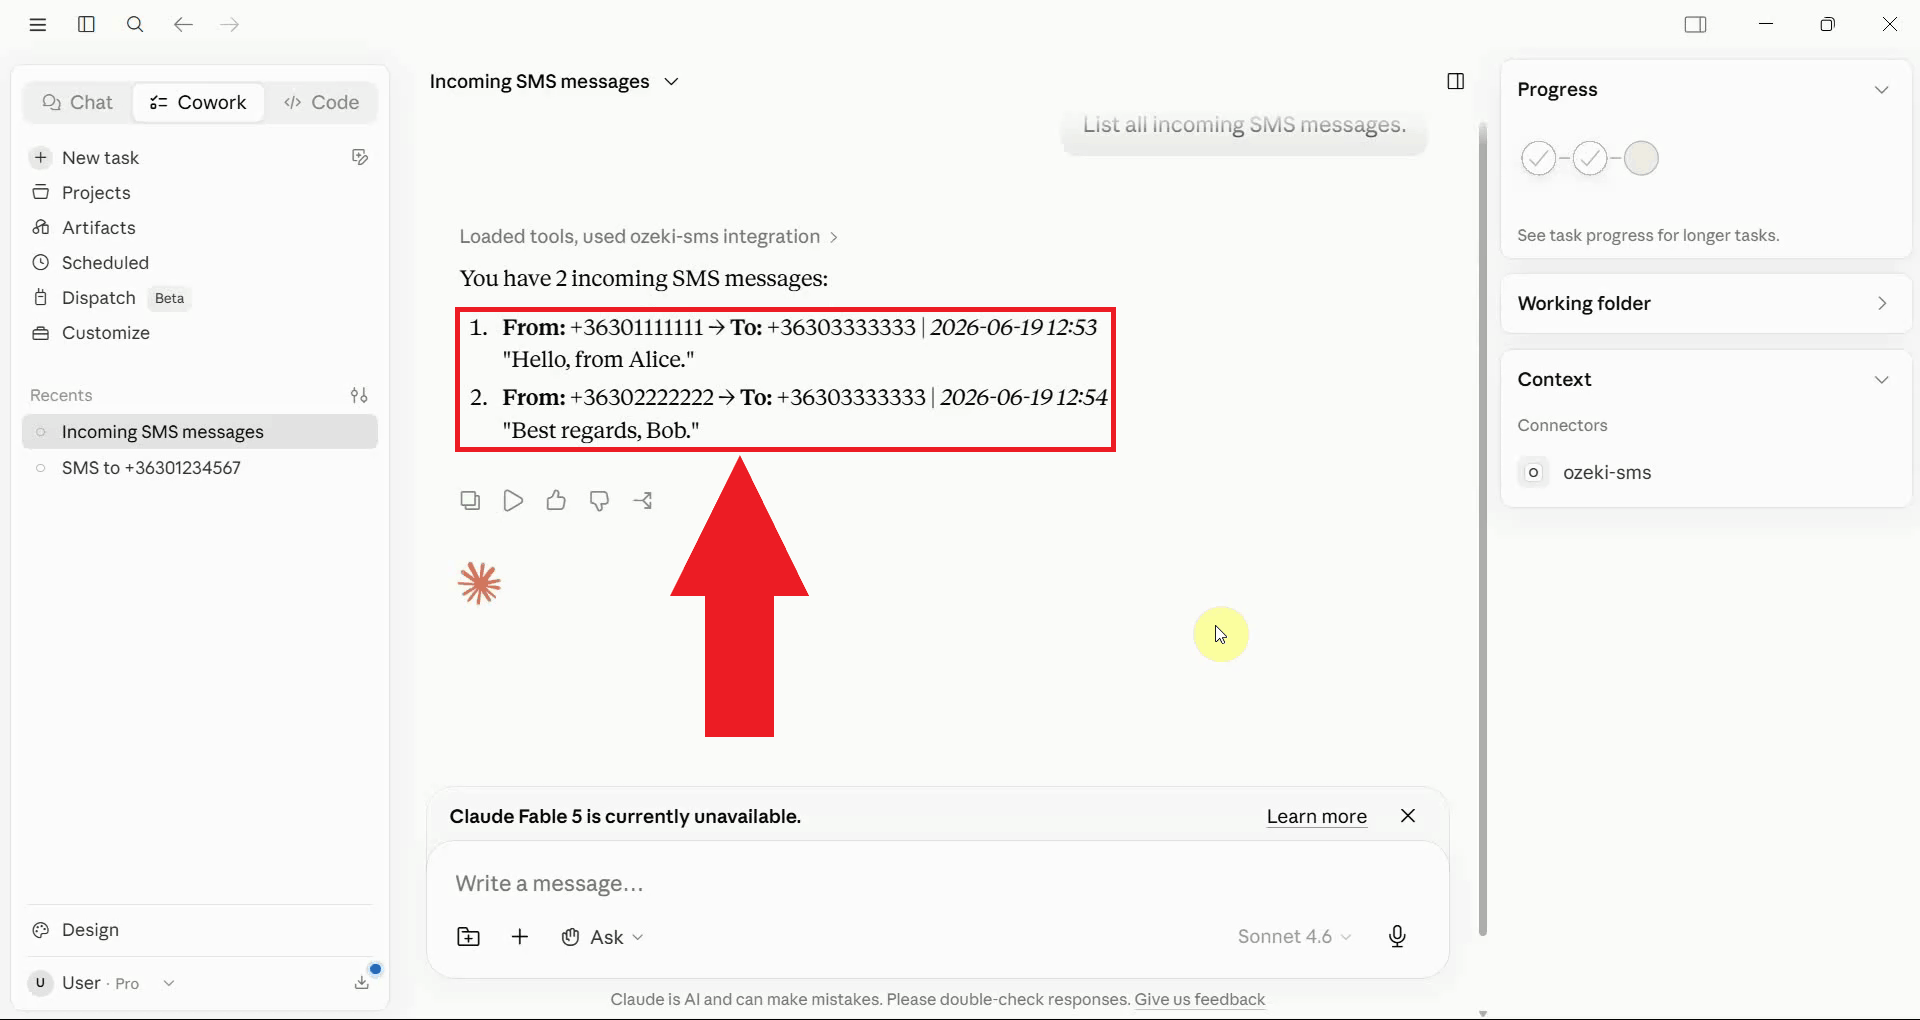Select the Incoming SMS messages recent task
The width and height of the screenshot is (1920, 1020).
tap(200, 432)
